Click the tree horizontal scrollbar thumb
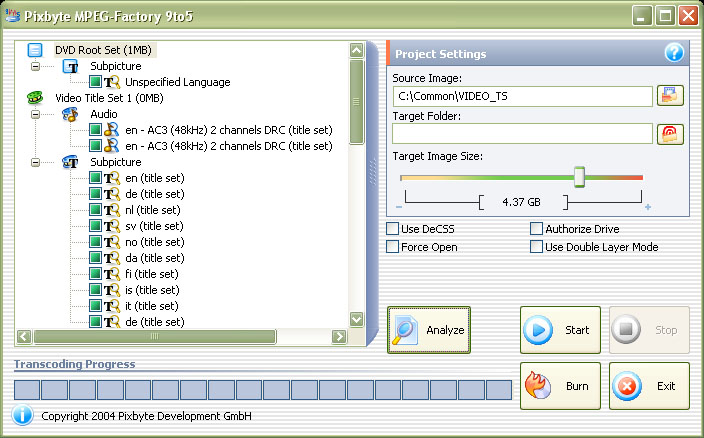704x438 pixels. coord(155,336)
